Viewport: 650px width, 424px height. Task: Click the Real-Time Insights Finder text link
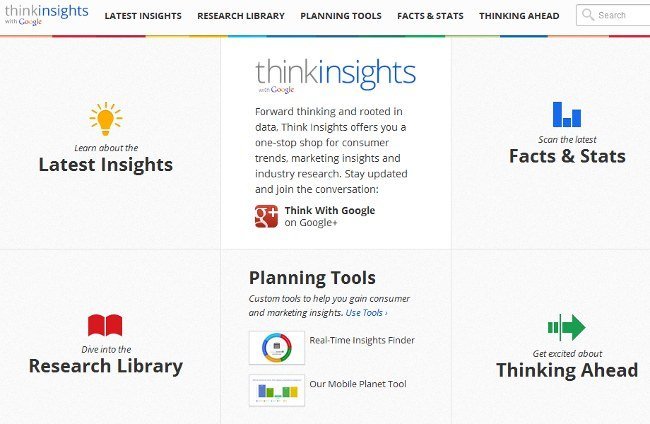(x=362, y=340)
